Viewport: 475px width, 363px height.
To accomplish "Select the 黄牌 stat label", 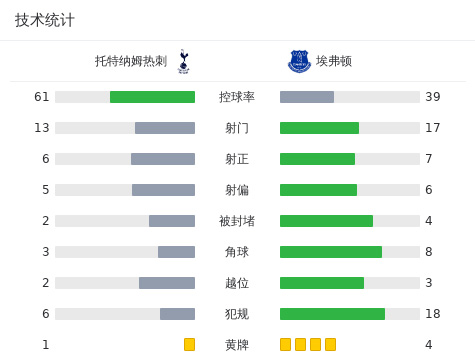I will coord(237,345).
